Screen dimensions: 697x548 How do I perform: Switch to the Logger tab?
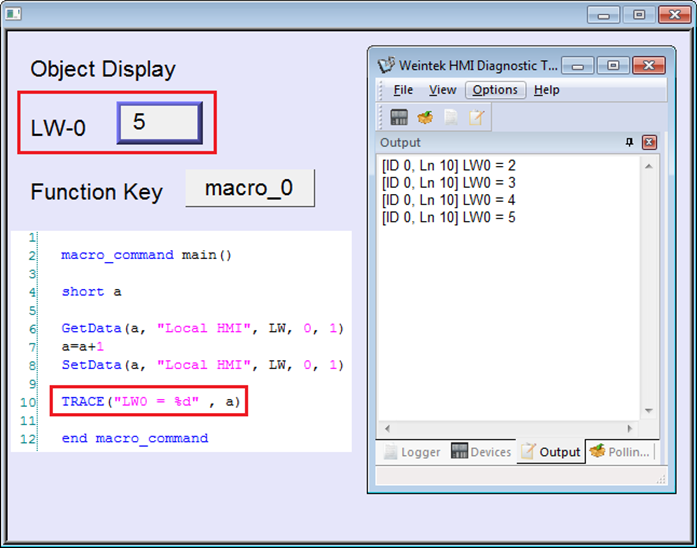click(x=412, y=452)
